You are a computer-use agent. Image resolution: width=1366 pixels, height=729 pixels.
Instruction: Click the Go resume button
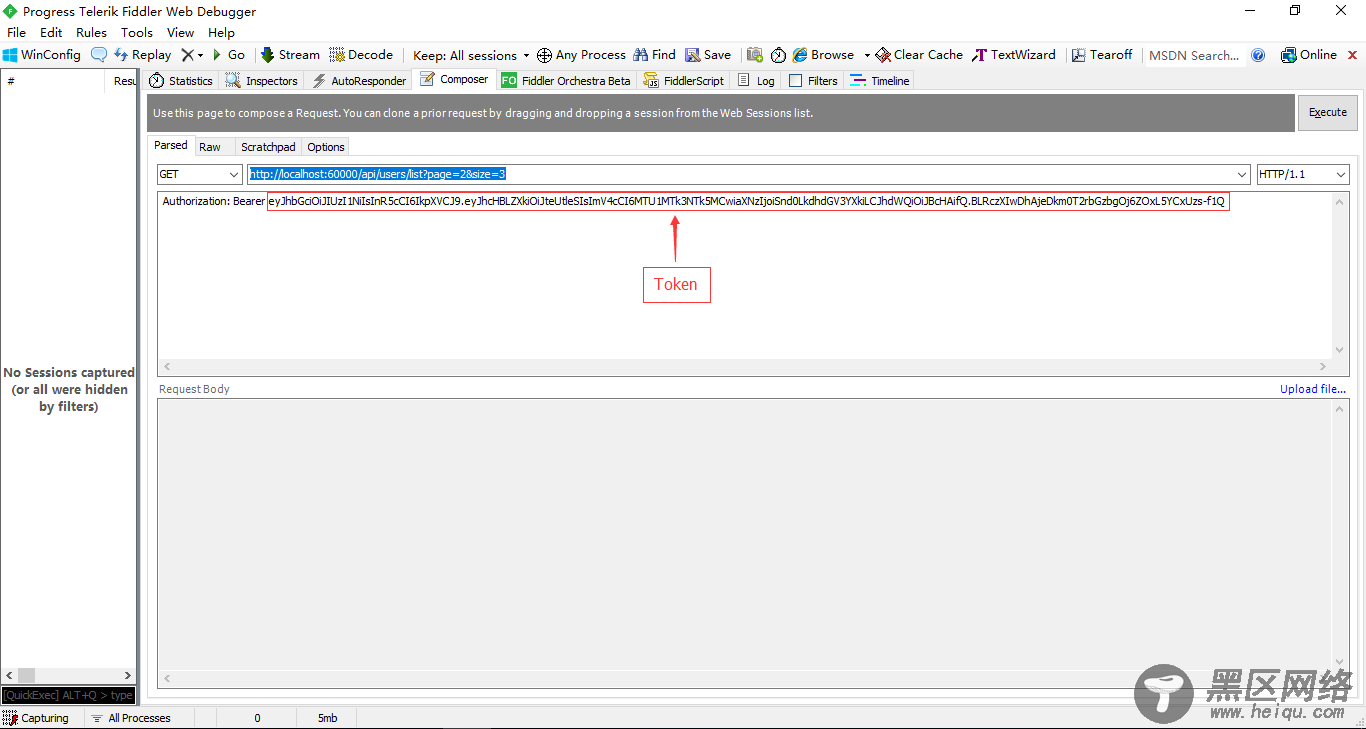tap(229, 55)
